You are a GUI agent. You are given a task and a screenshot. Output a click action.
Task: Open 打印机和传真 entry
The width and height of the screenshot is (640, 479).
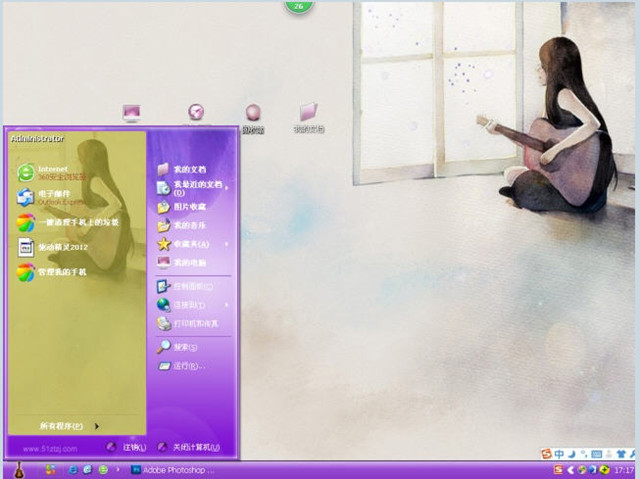[x=188, y=324]
